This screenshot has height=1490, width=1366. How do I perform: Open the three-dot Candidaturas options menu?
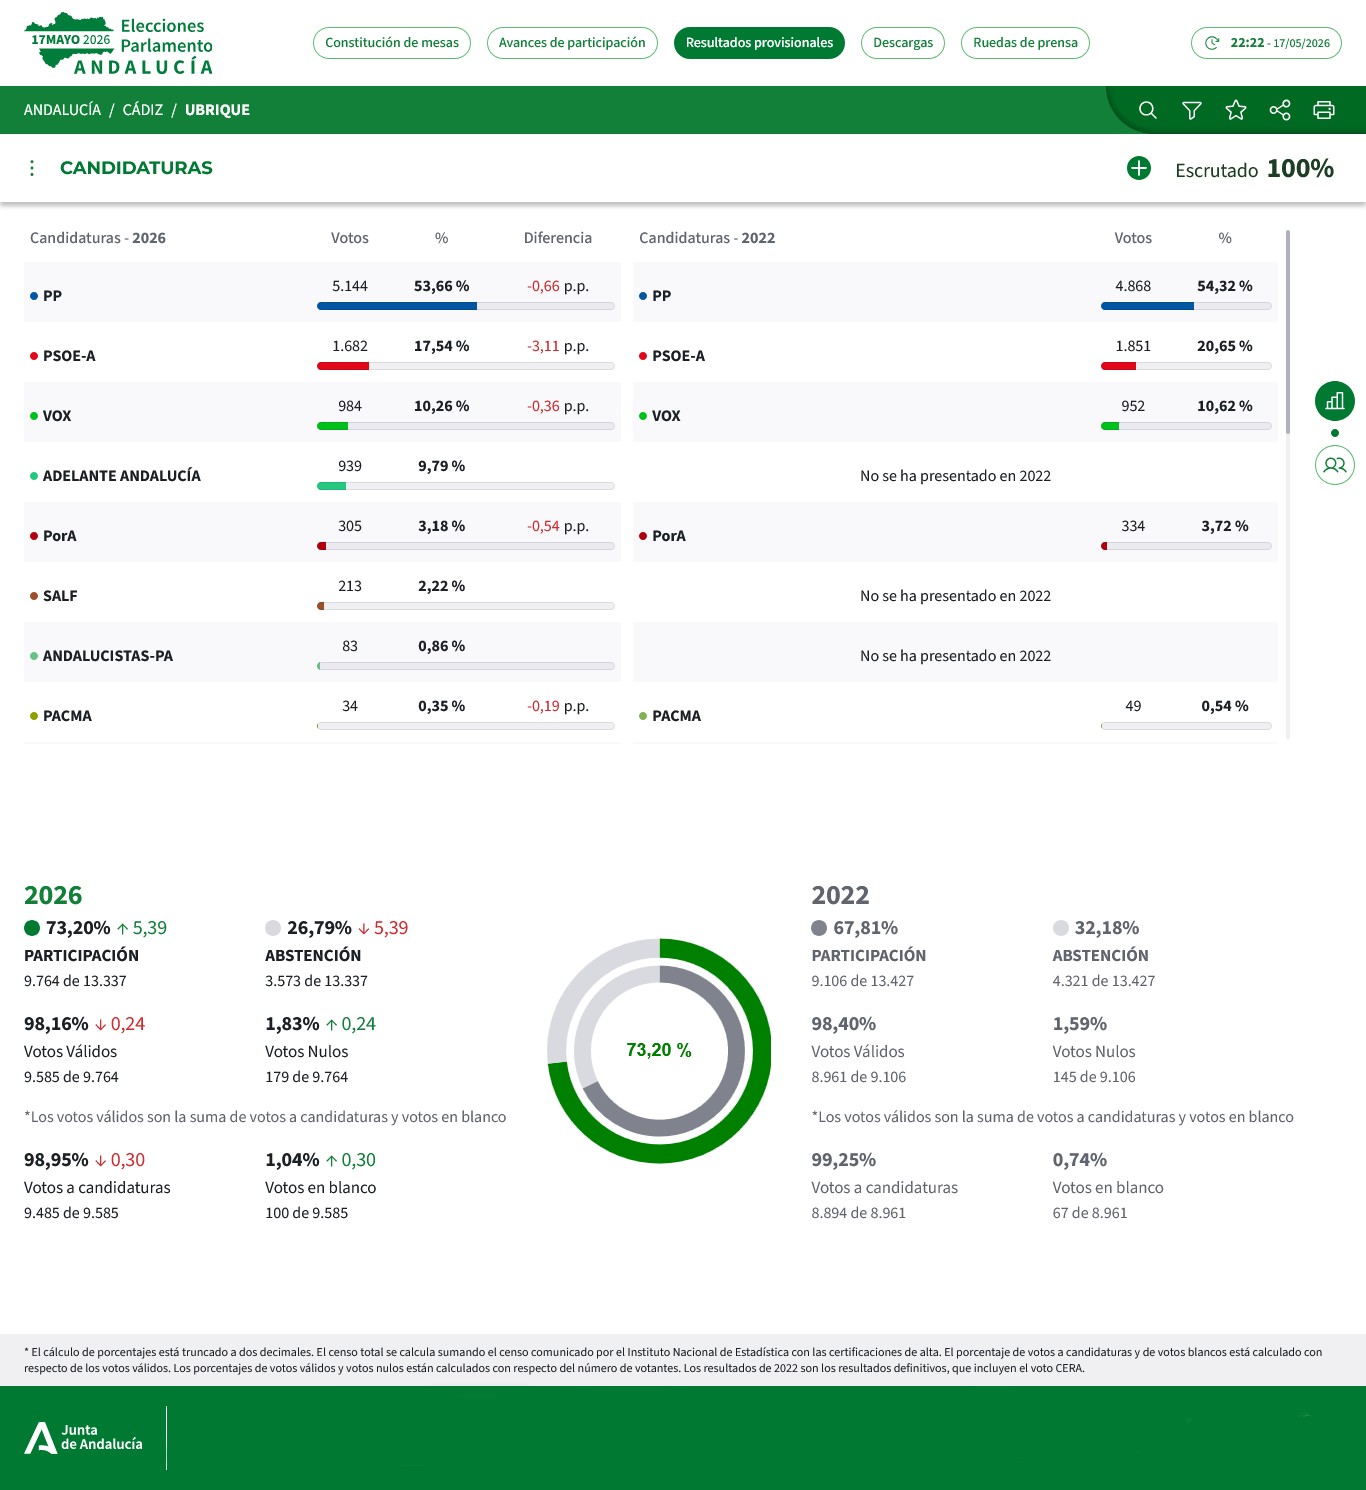pos(32,168)
